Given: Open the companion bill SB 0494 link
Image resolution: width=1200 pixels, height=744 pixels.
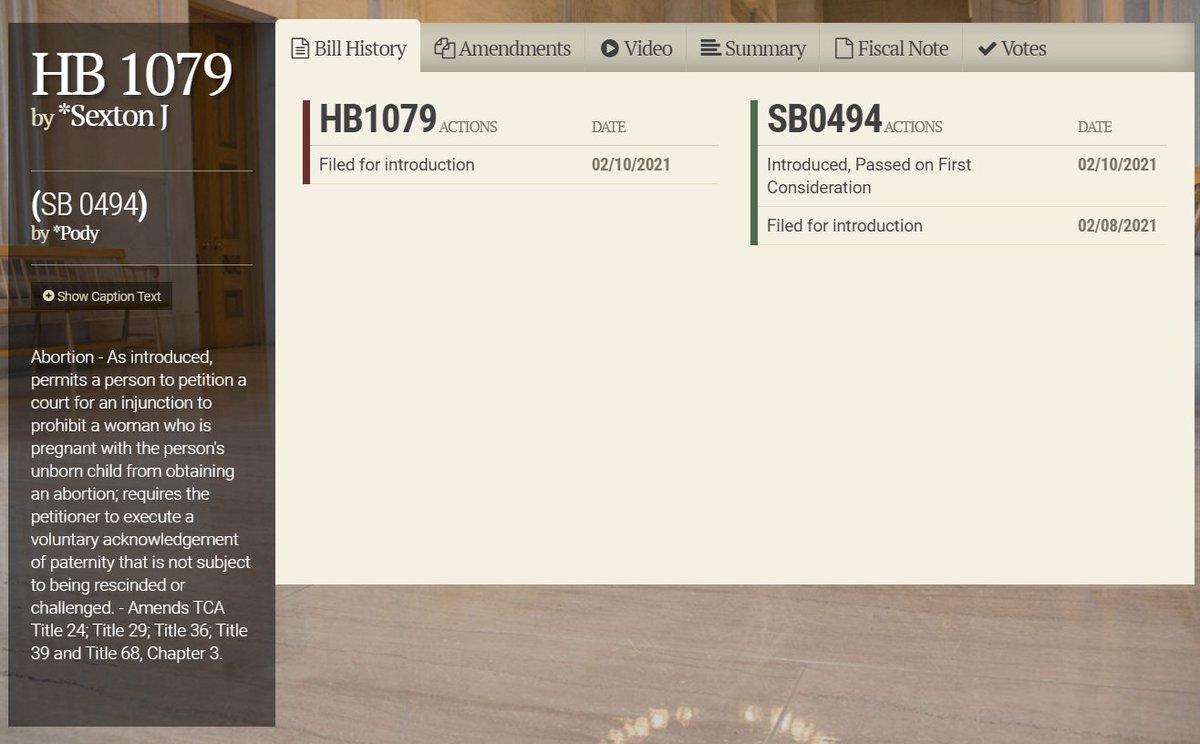Looking at the screenshot, I should 89,205.
